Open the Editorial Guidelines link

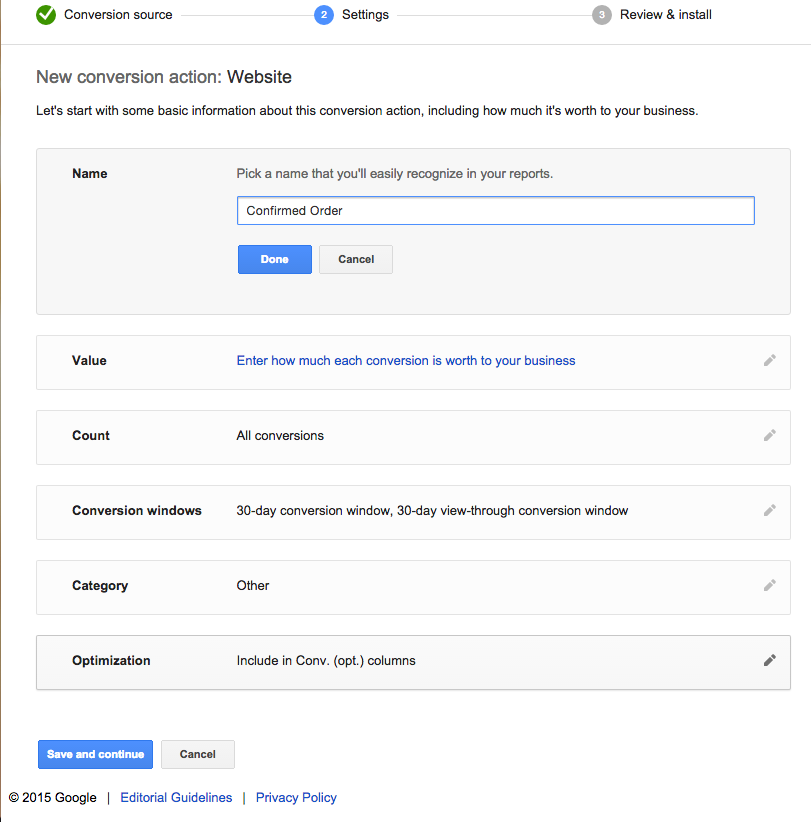pos(176,797)
